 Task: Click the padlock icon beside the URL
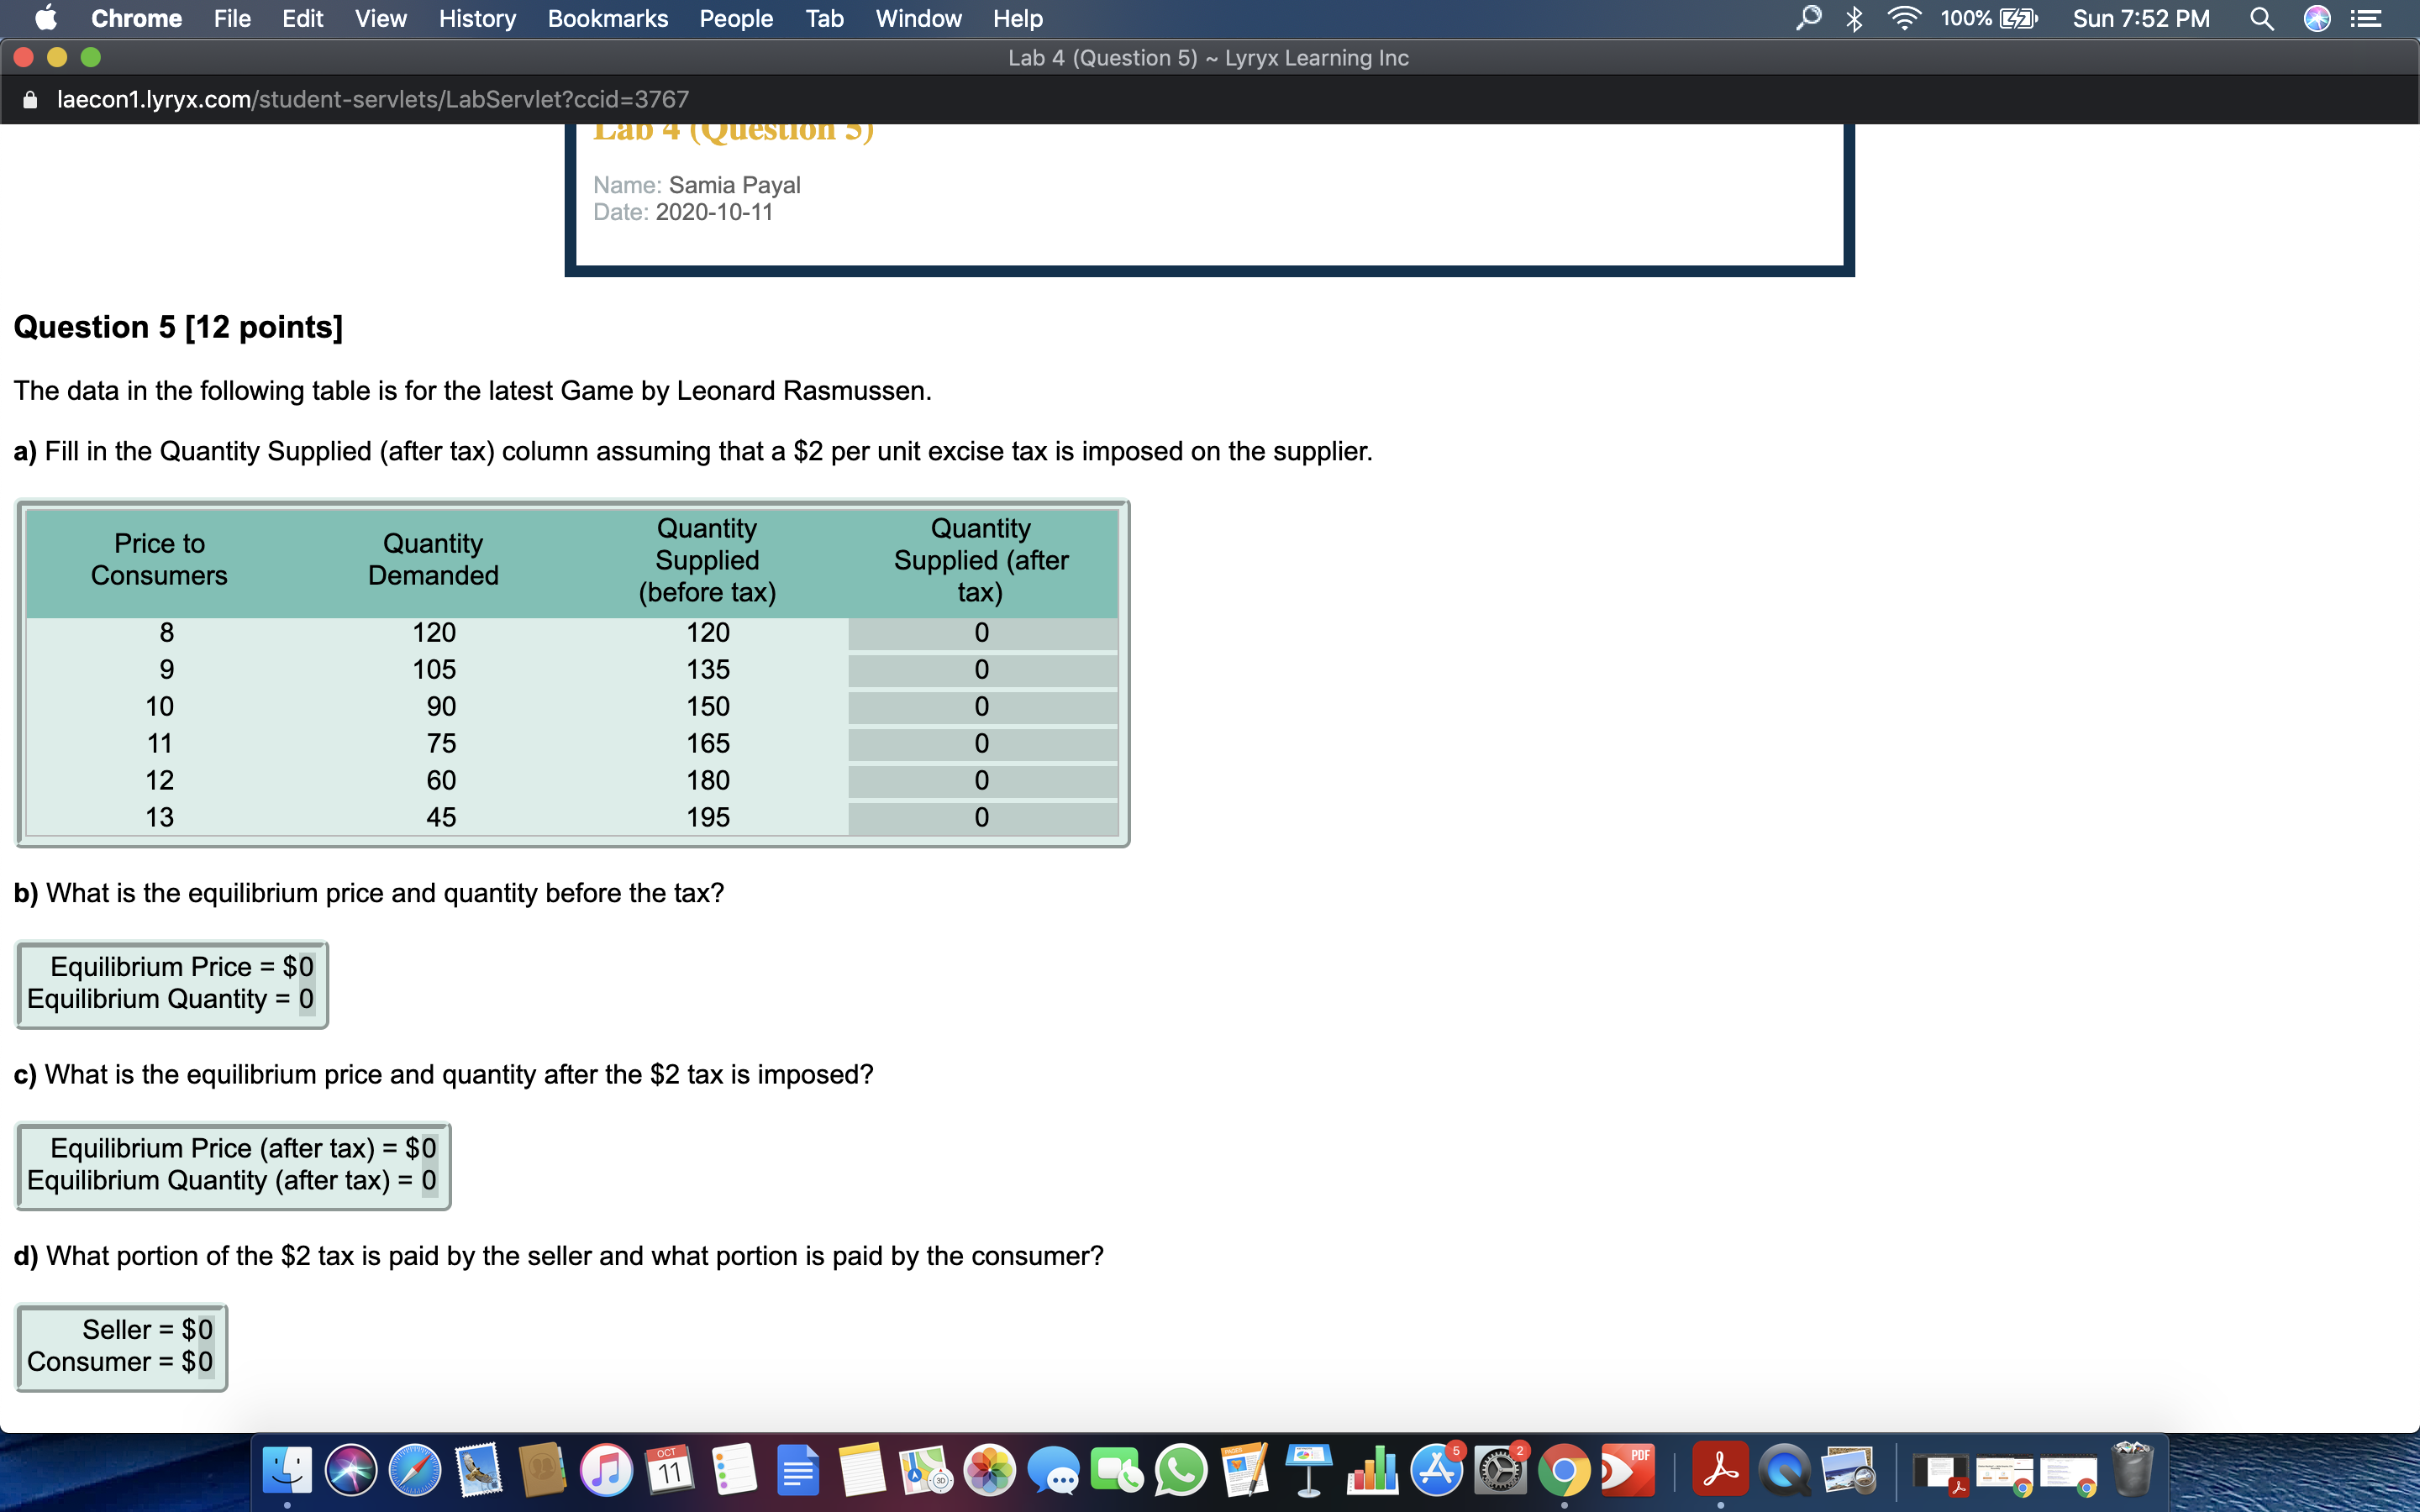click(x=30, y=99)
